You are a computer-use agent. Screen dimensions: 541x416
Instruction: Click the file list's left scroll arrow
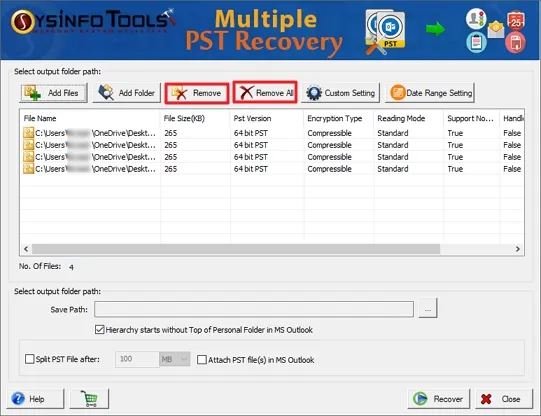pos(26,249)
